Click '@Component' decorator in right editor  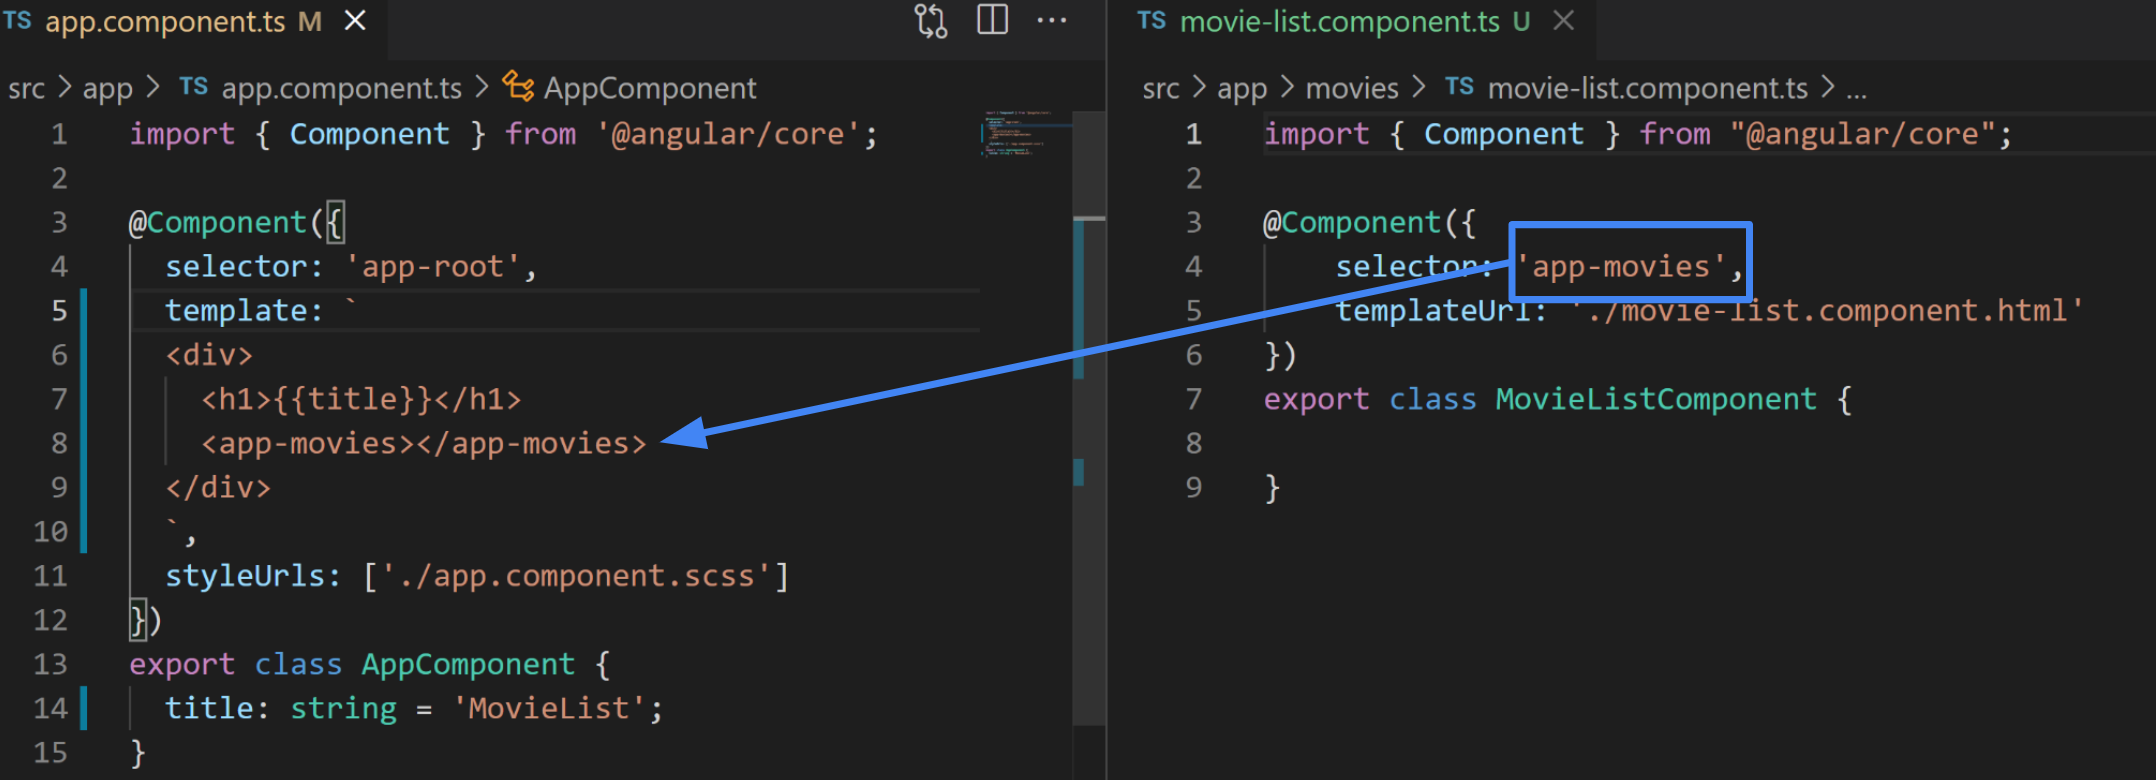[1351, 223]
